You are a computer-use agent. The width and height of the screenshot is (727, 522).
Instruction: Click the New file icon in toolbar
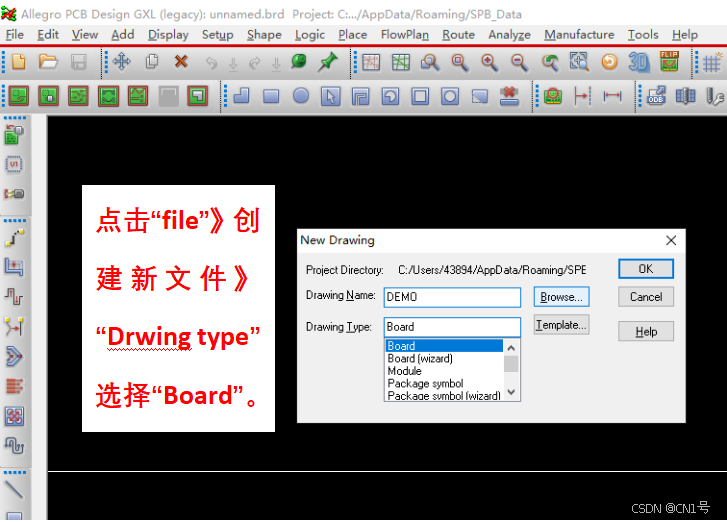coord(19,62)
